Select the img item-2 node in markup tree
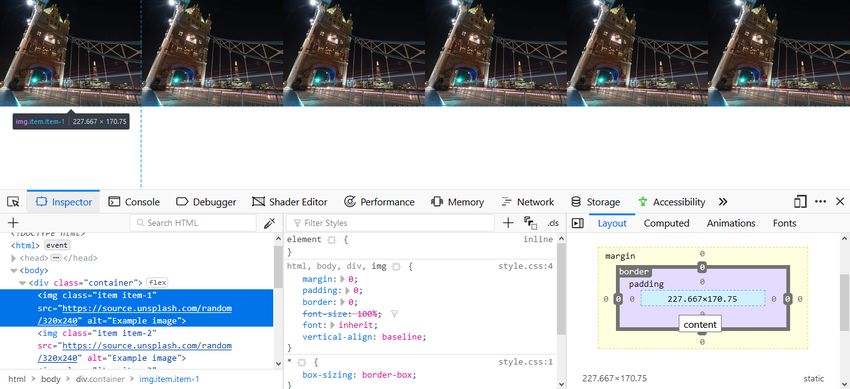 [x=137, y=345]
